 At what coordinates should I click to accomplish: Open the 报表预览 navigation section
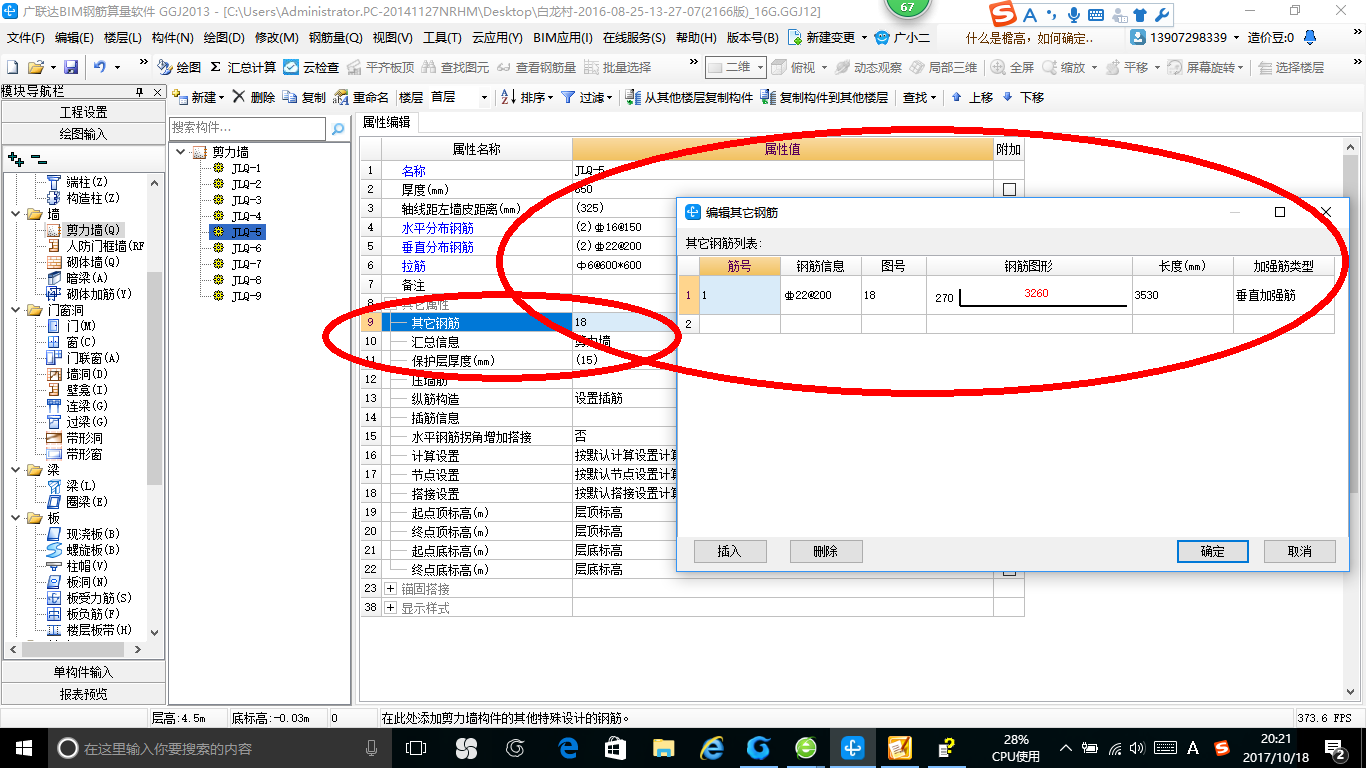coord(84,693)
